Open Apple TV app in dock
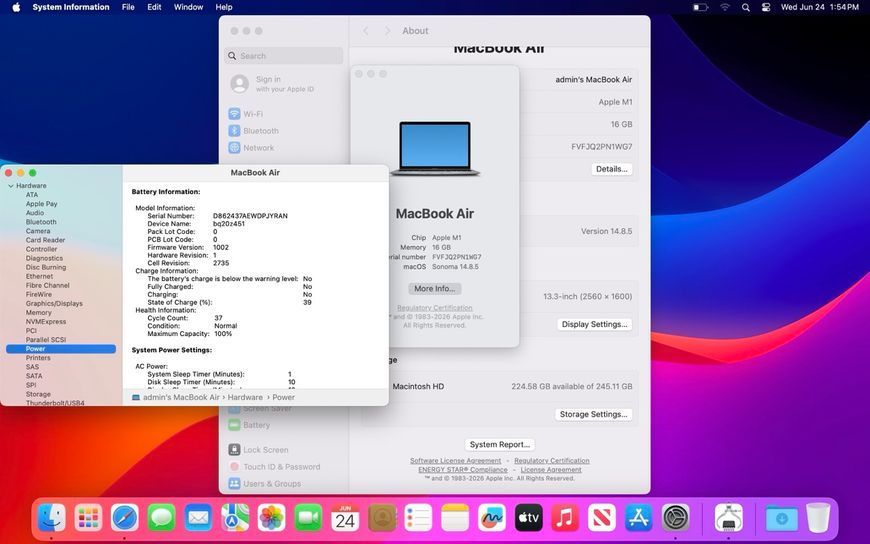The width and height of the screenshot is (870, 544). point(528,518)
